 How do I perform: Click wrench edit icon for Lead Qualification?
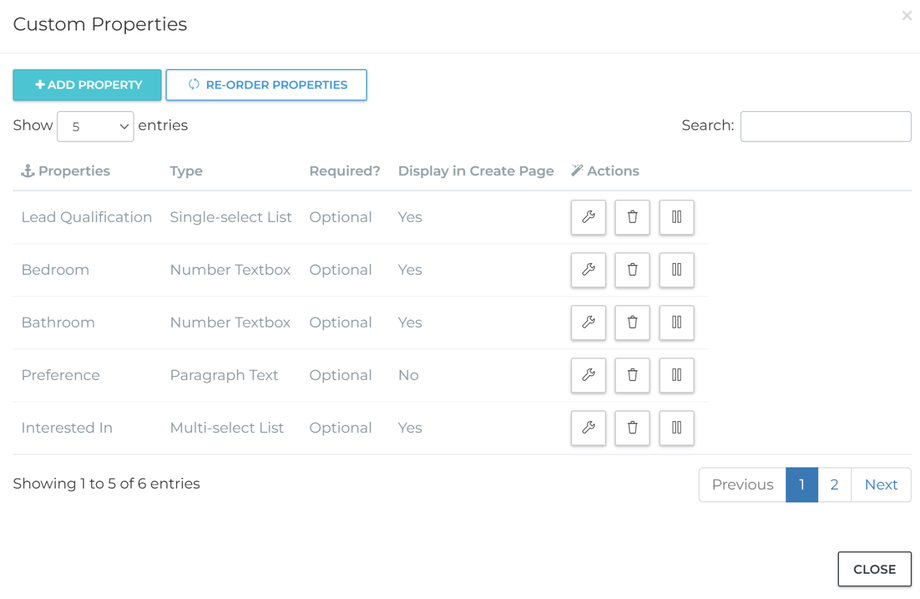pyautogui.click(x=588, y=217)
